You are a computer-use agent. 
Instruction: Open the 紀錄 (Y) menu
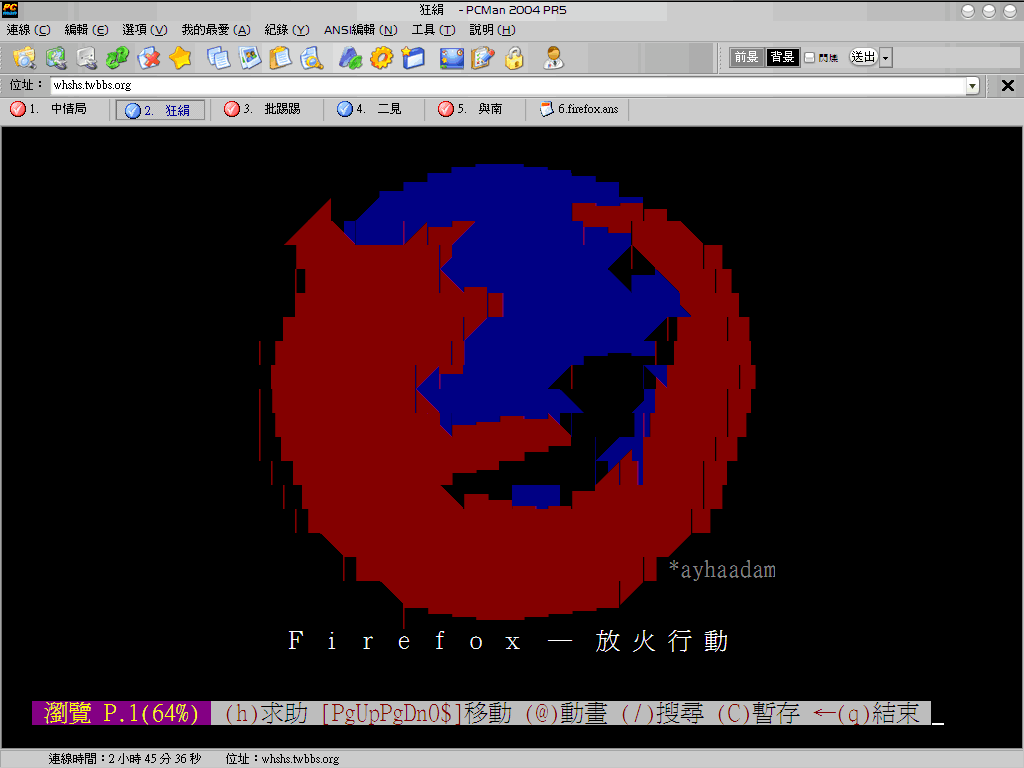pyautogui.click(x=287, y=30)
